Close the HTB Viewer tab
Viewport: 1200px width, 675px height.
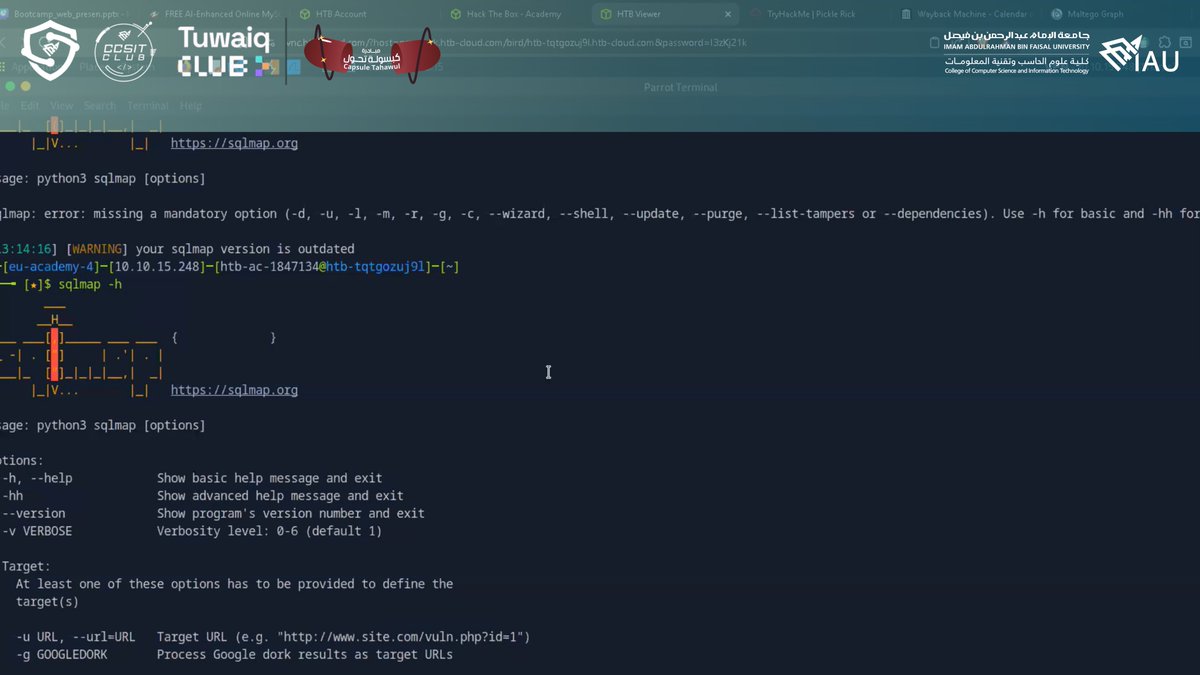tap(728, 13)
